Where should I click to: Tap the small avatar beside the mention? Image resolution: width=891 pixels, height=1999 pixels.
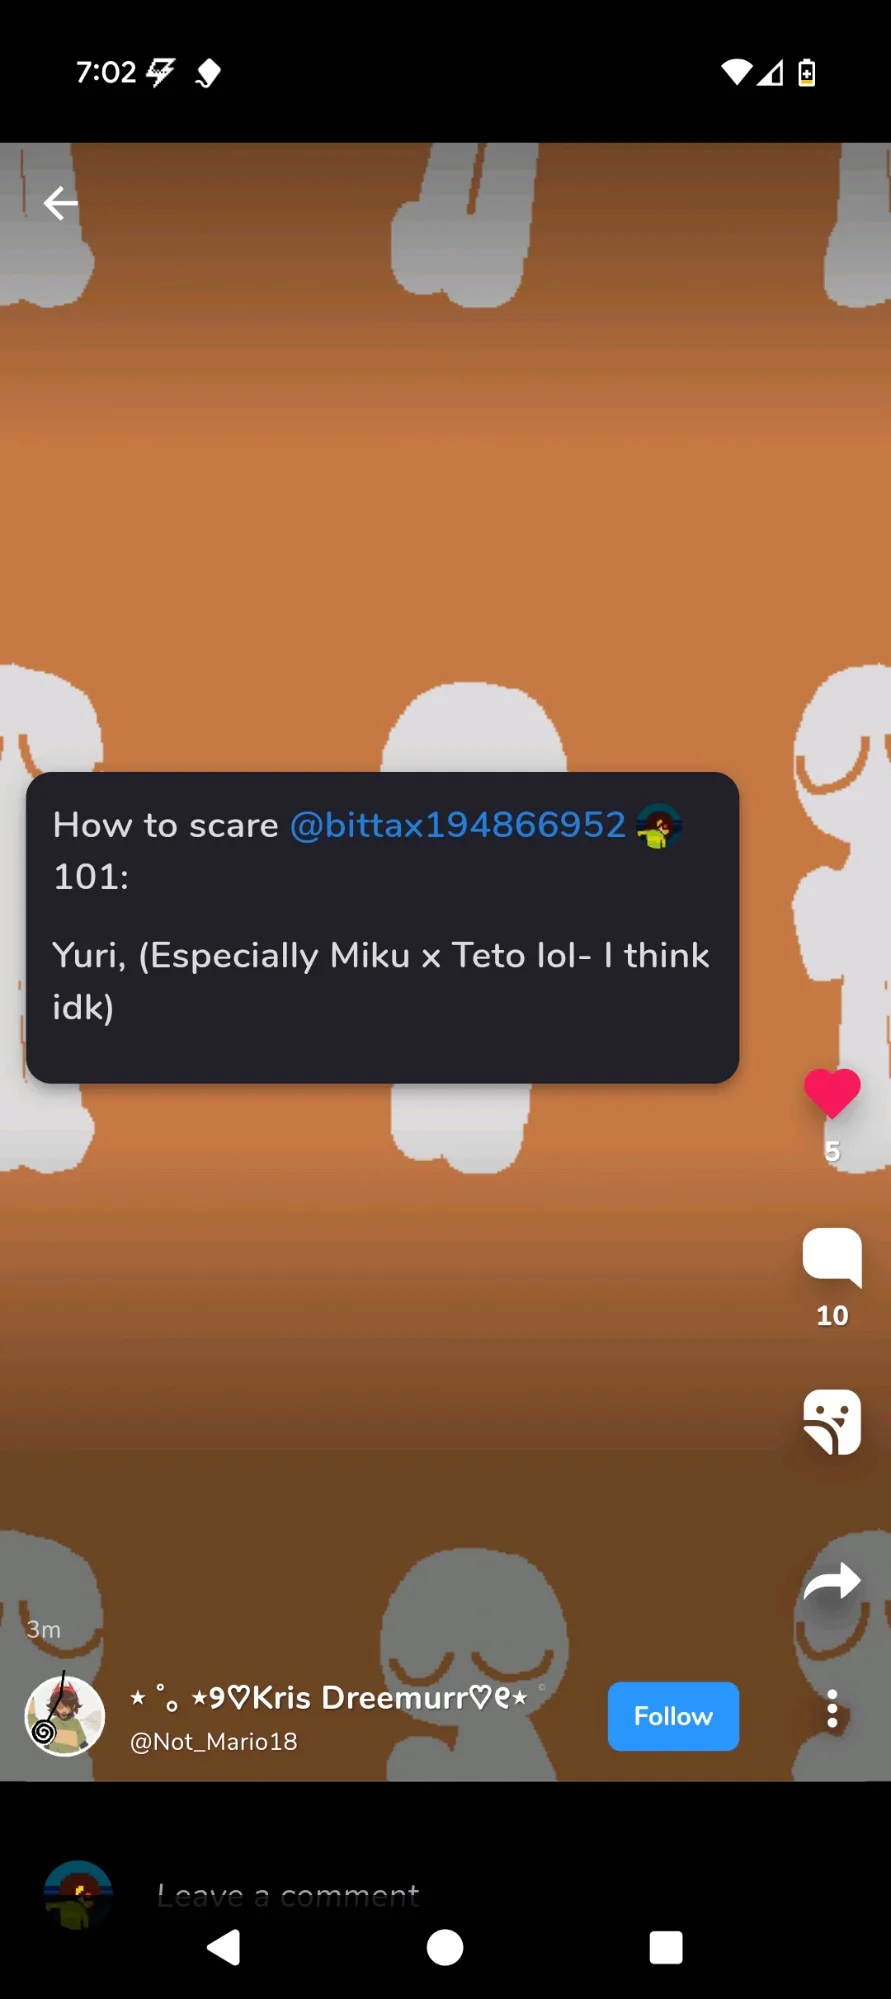(659, 826)
